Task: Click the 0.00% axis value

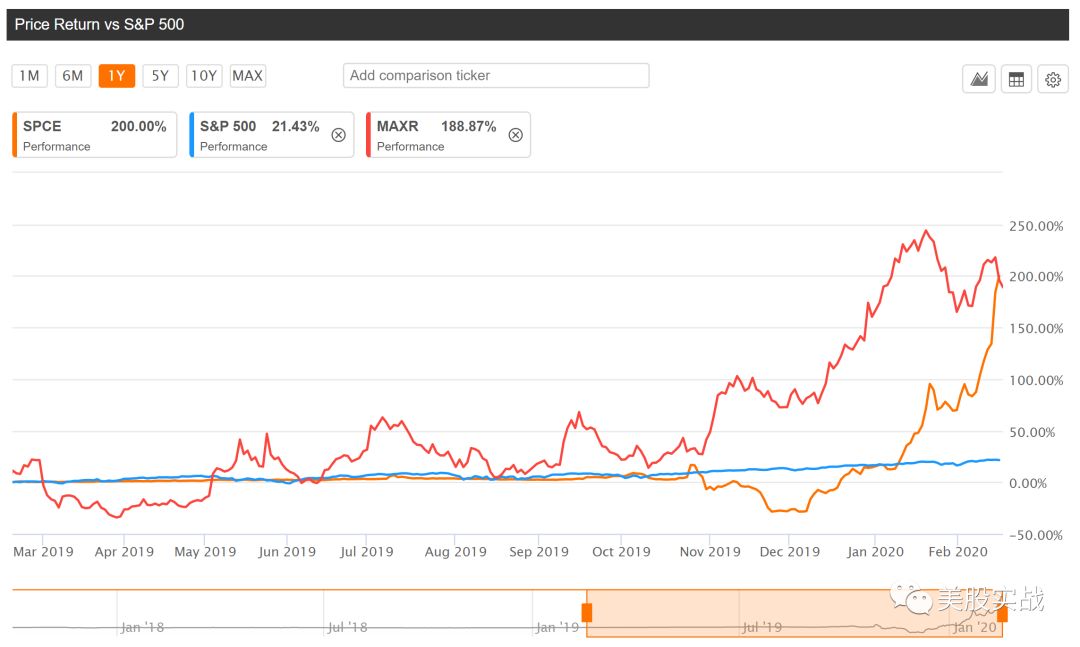Action: (x=1028, y=484)
